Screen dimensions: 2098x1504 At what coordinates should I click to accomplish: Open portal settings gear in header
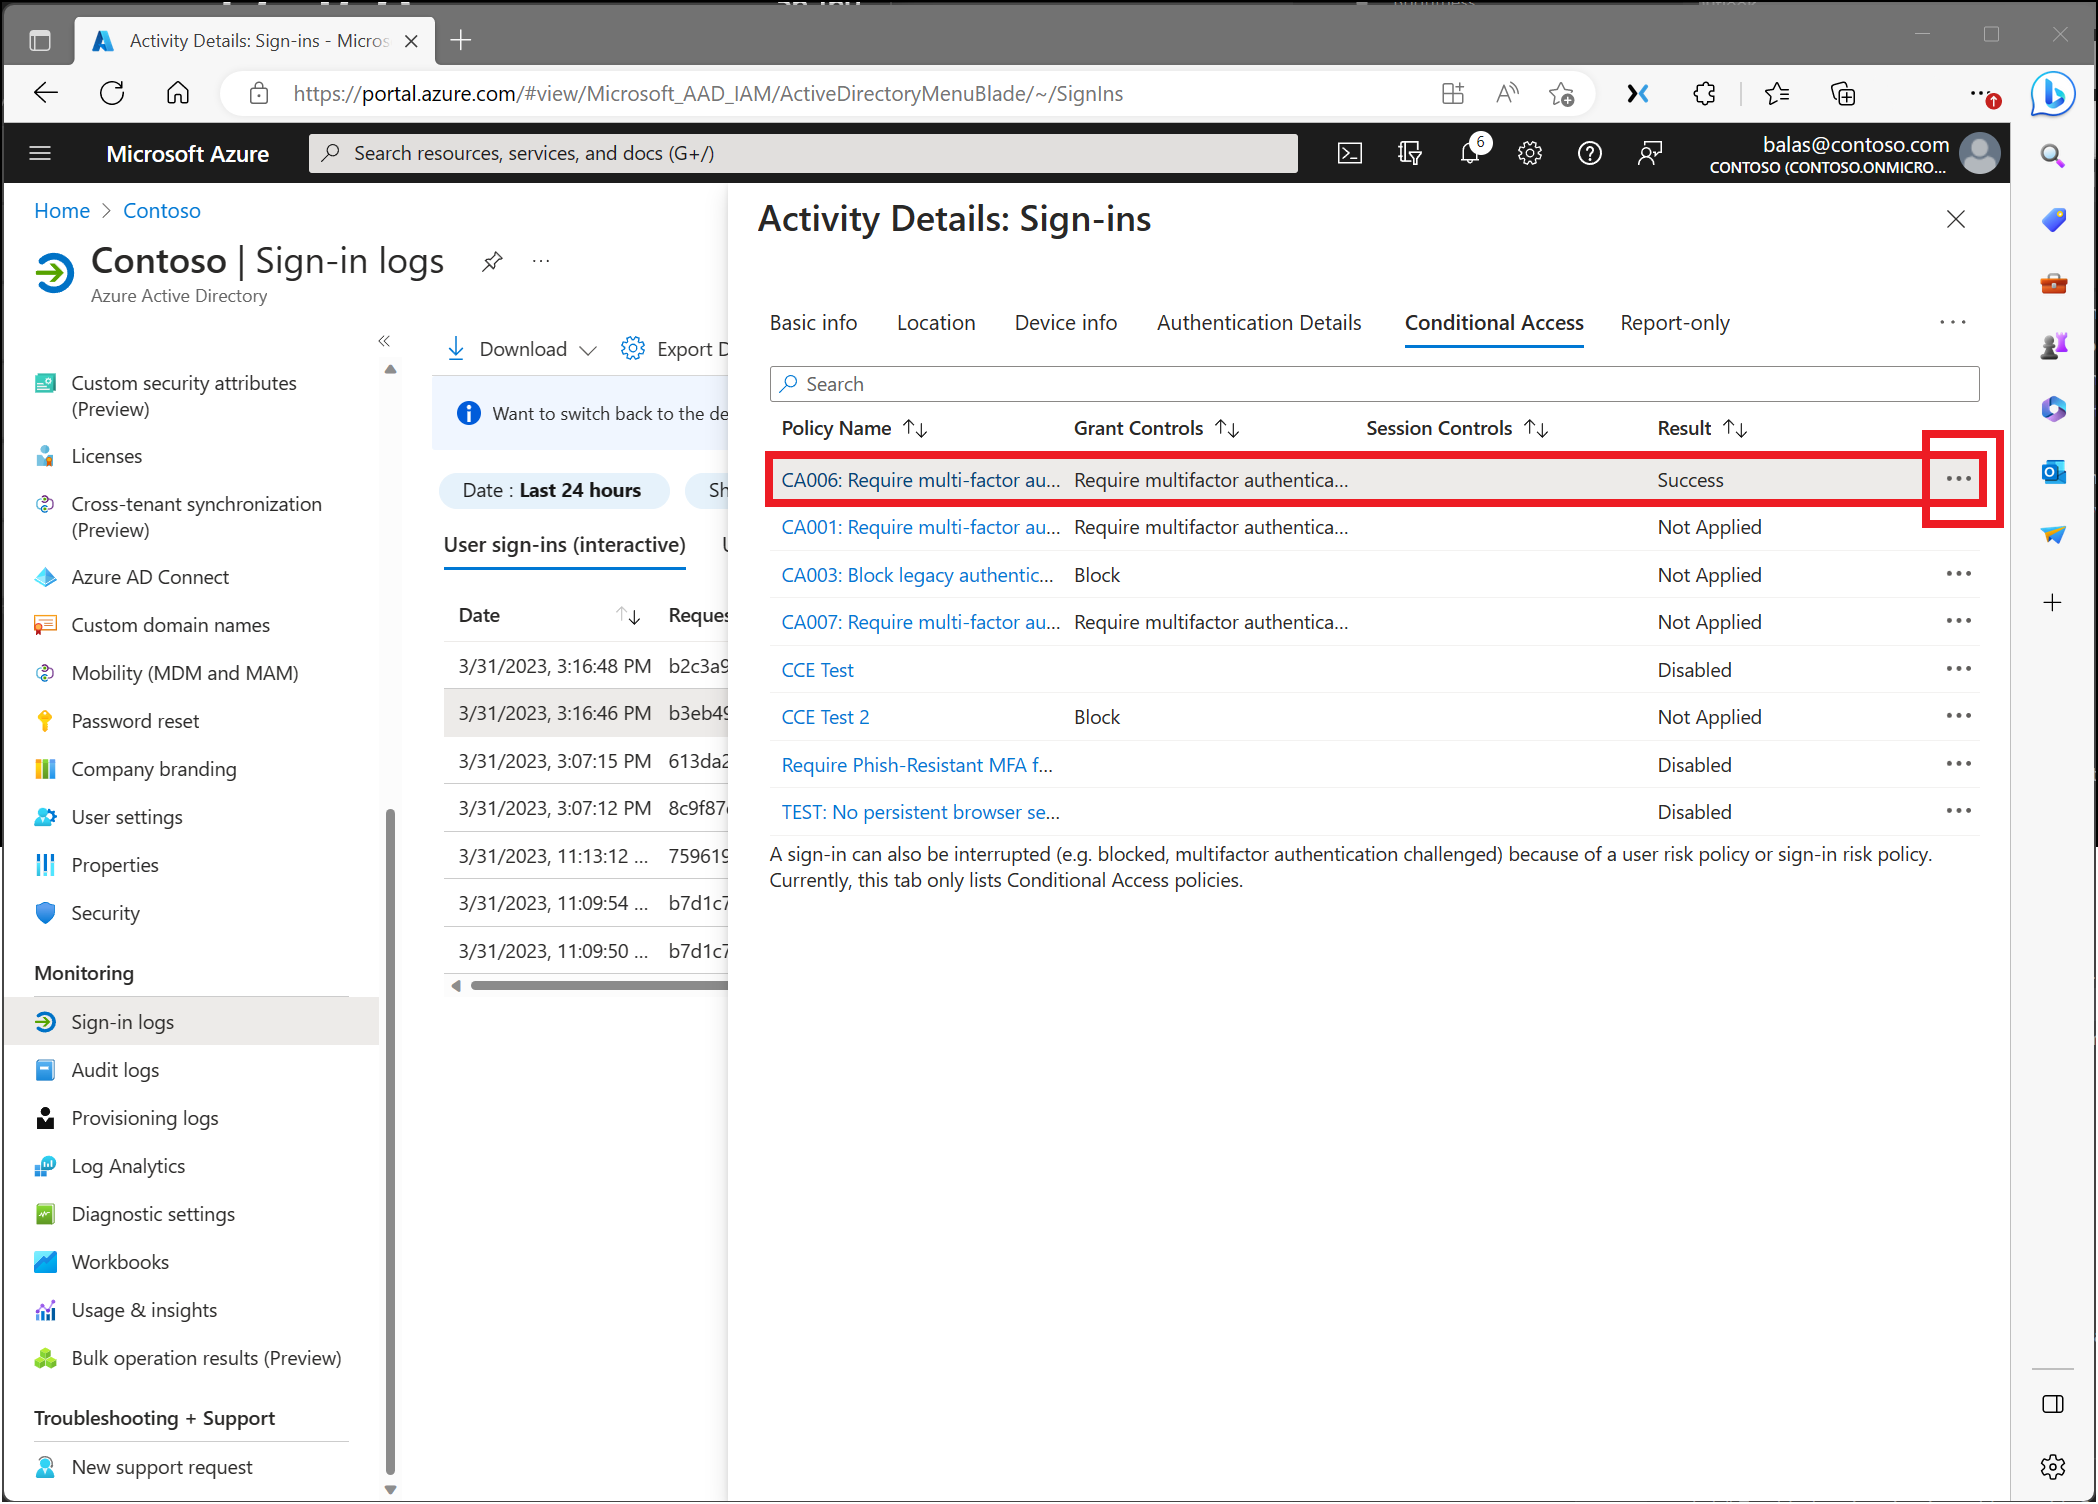click(x=1529, y=153)
